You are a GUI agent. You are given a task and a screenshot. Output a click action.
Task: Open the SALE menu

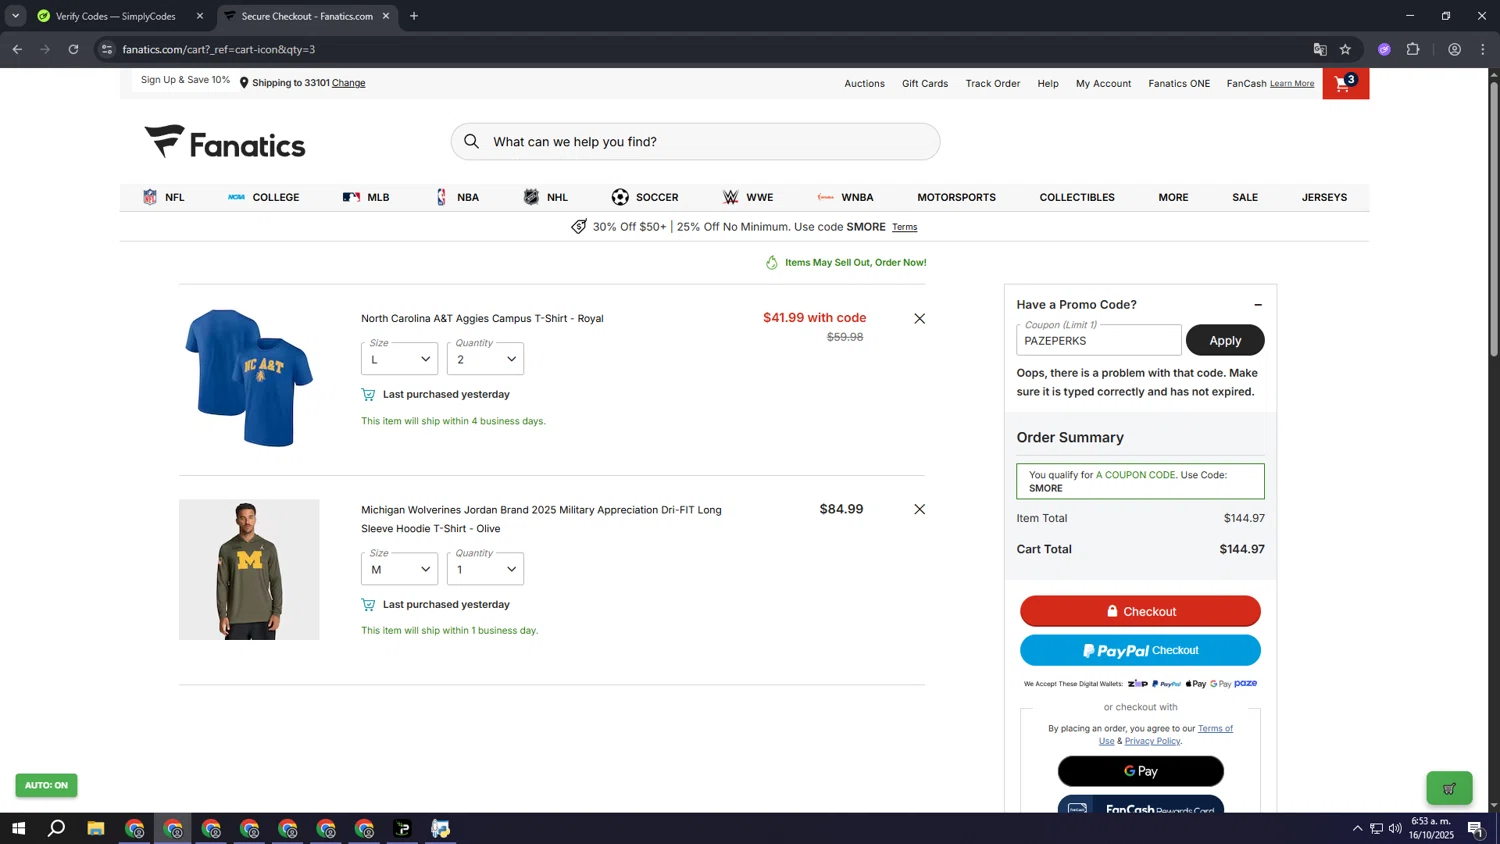click(x=1245, y=198)
